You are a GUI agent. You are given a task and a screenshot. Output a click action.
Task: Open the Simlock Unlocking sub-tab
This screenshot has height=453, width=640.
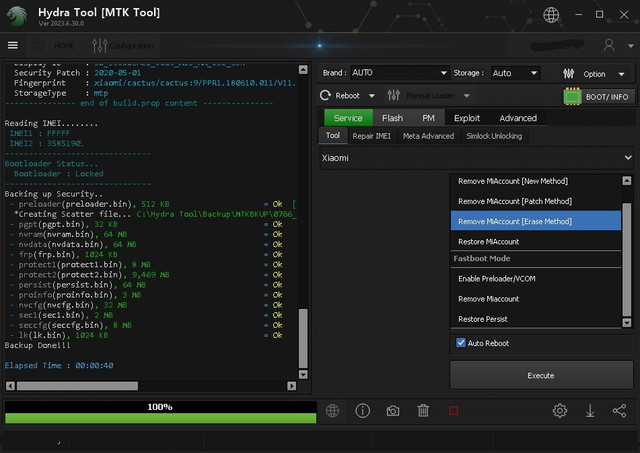(x=494, y=136)
